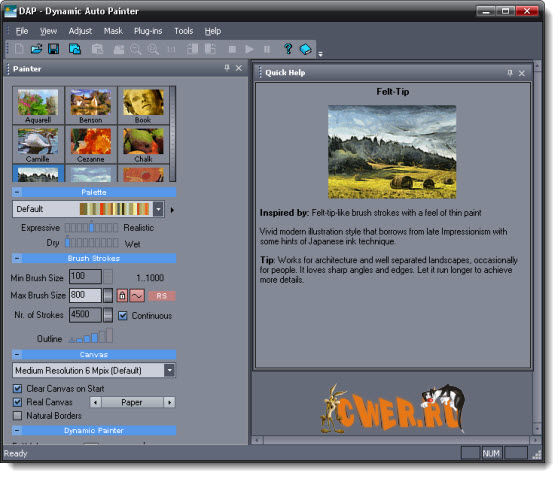Click the Nr. of Strokes field
The image size is (560, 478).
point(85,315)
